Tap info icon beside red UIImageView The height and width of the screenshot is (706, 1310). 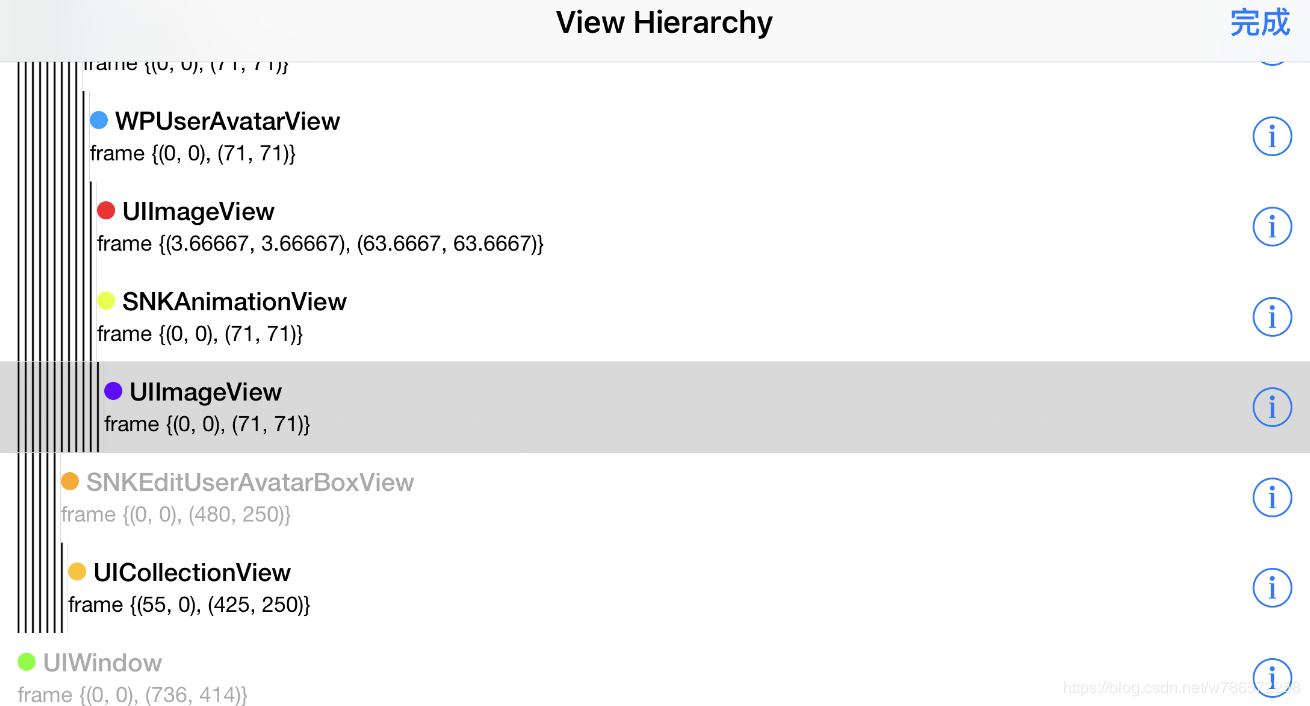click(x=1272, y=227)
